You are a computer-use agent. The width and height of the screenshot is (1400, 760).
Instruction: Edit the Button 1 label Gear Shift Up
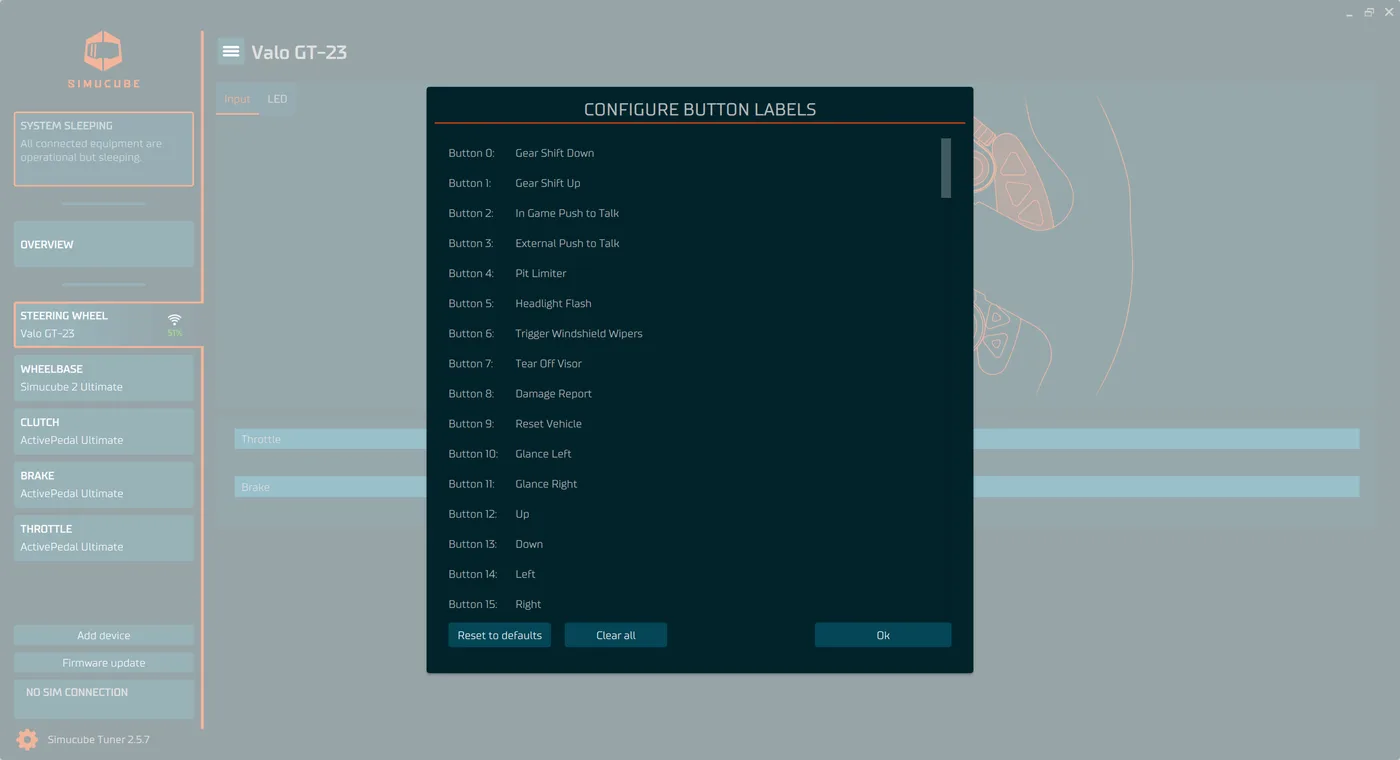(548, 183)
